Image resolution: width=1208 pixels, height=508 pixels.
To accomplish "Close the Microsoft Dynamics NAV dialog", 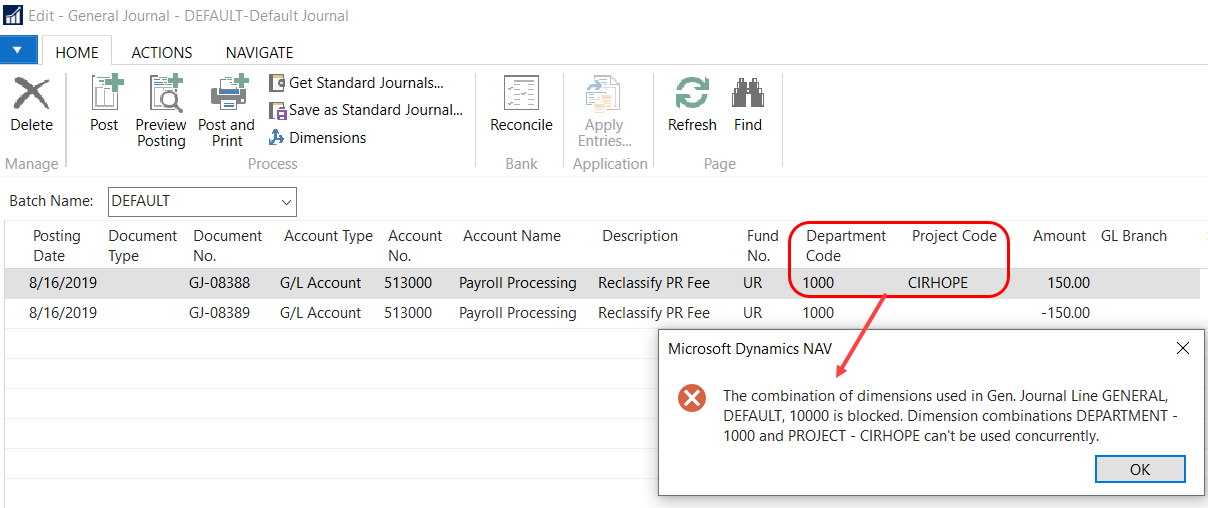I will coord(1182,348).
